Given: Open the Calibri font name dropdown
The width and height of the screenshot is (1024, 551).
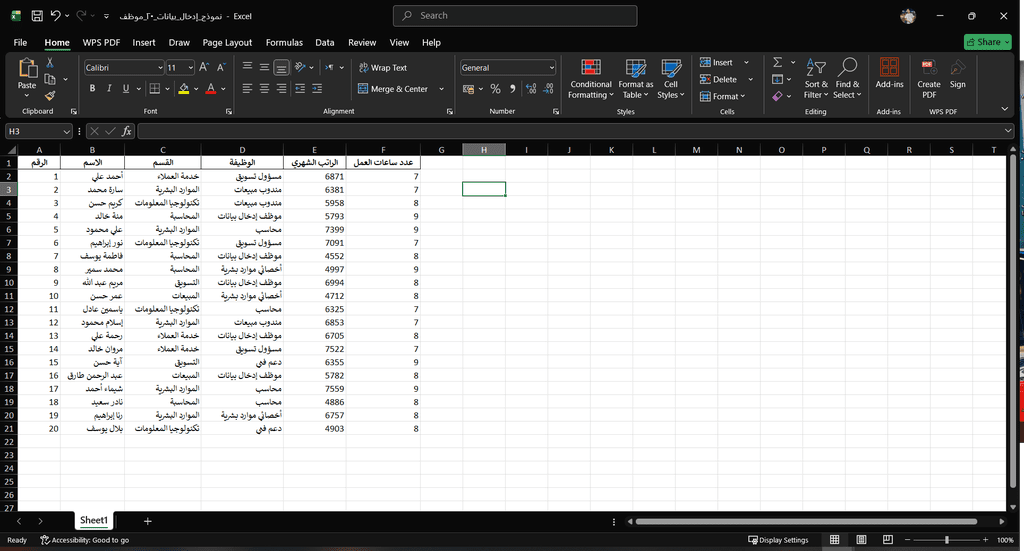Looking at the screenshot, I should coord(159,68).
